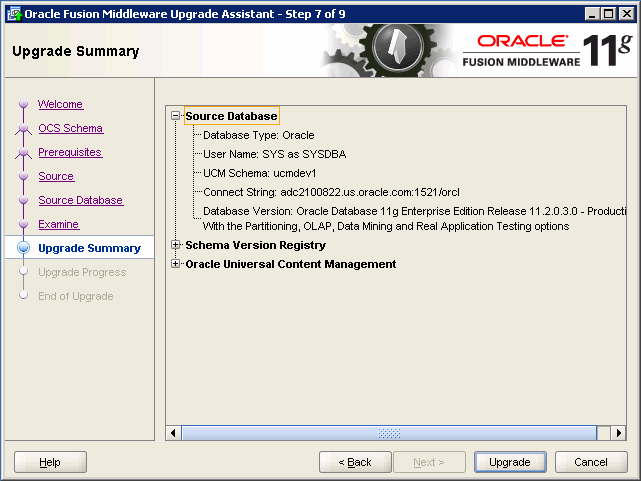Collapse the Source Database tree node

[x=175, y=116]
